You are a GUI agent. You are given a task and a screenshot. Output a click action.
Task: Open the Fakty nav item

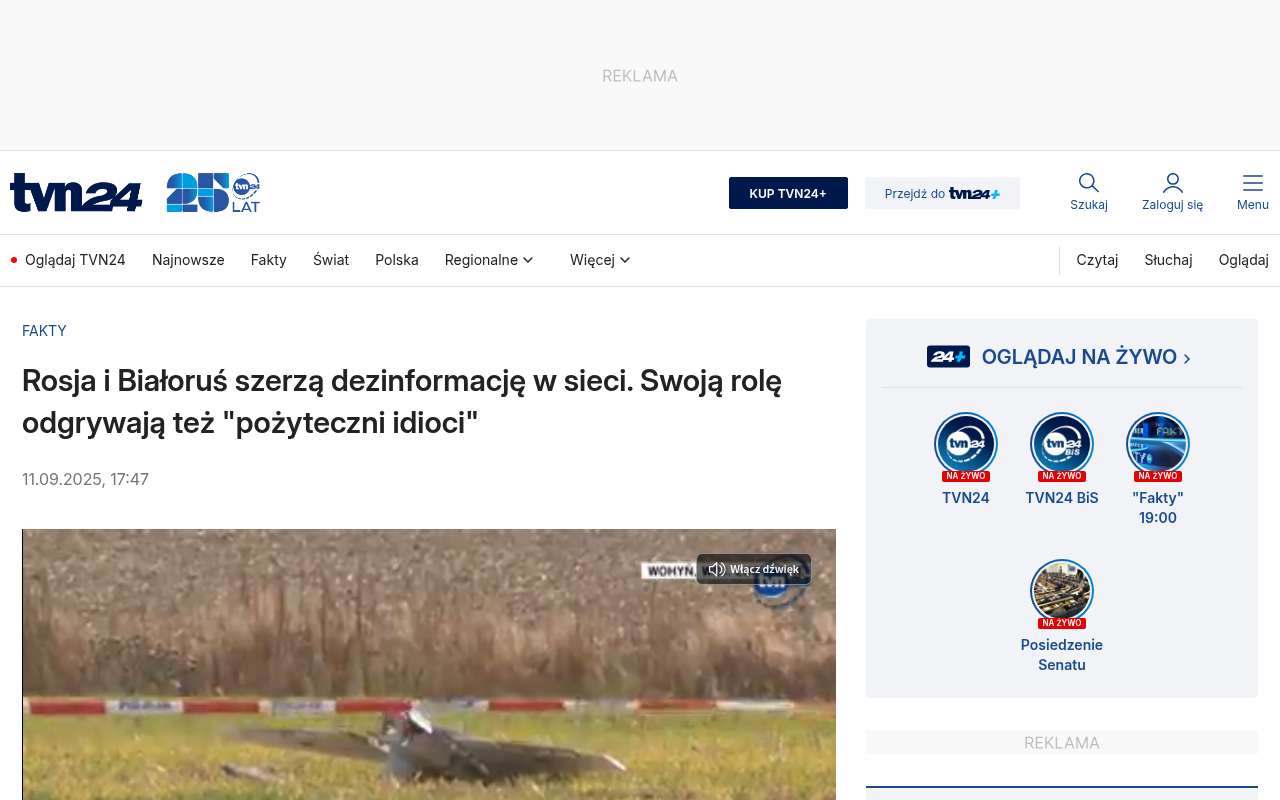point(269,260)
